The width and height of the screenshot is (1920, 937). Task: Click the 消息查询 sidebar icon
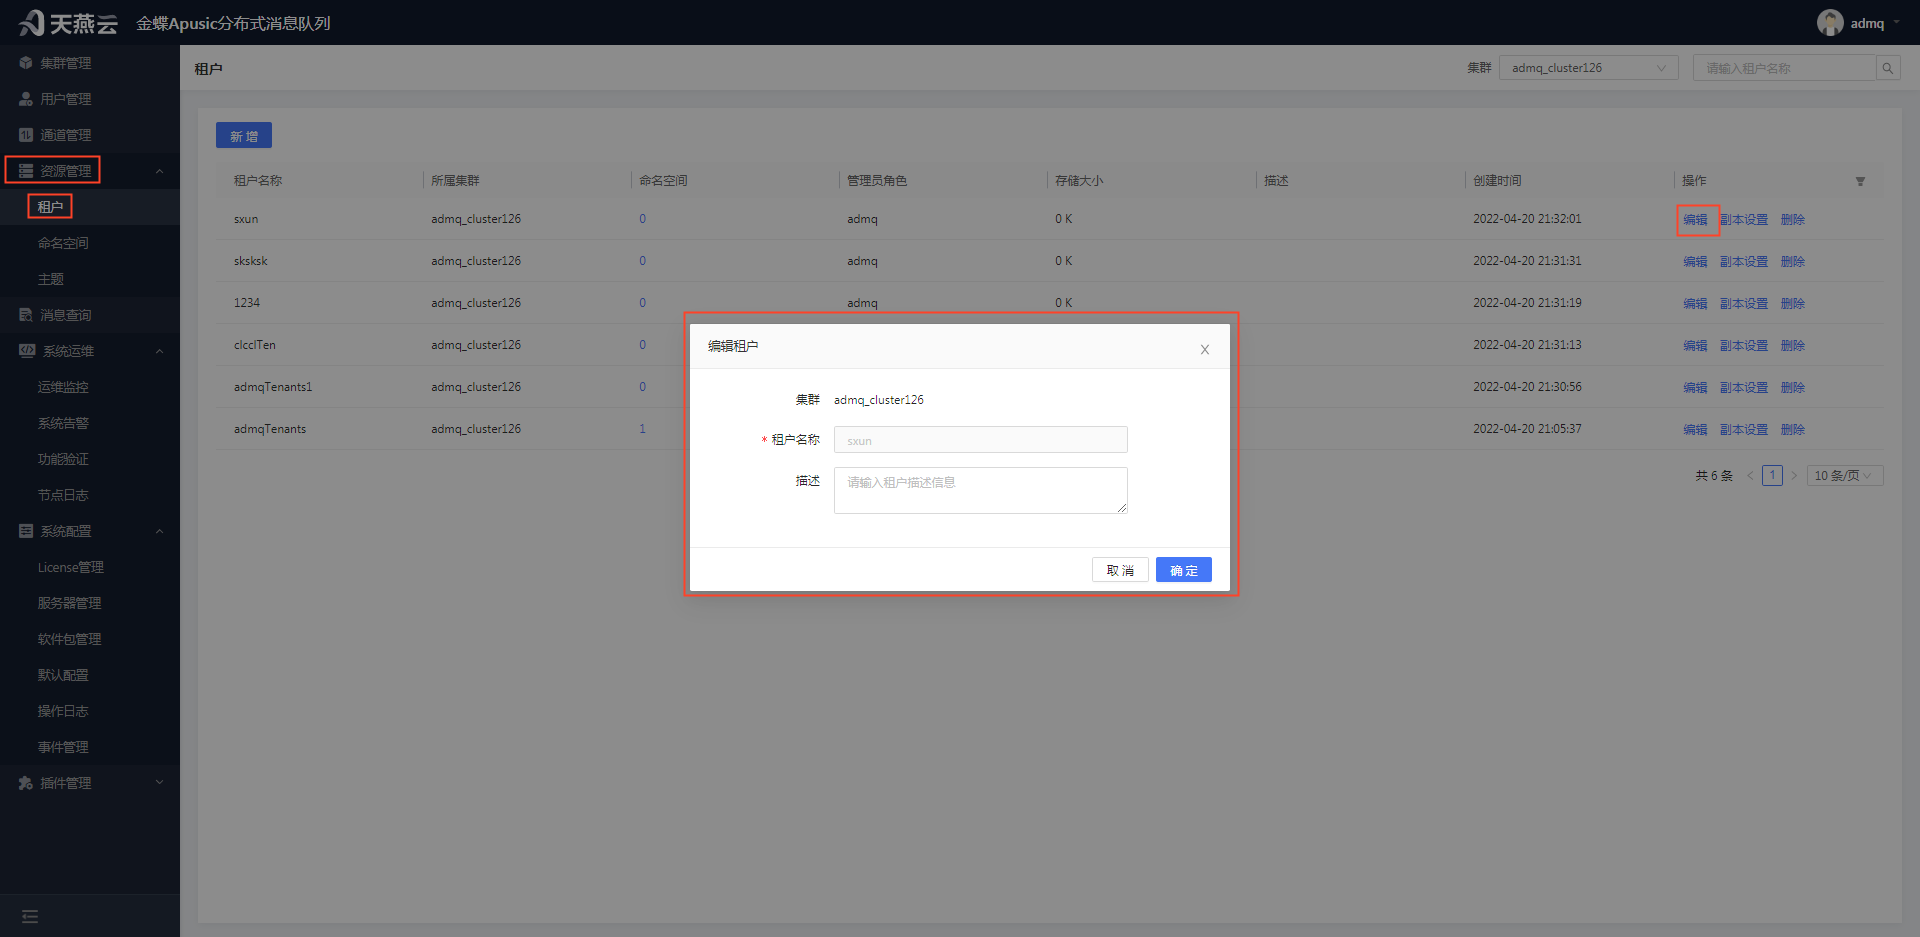pyautogui.click(x=26, y=315)
